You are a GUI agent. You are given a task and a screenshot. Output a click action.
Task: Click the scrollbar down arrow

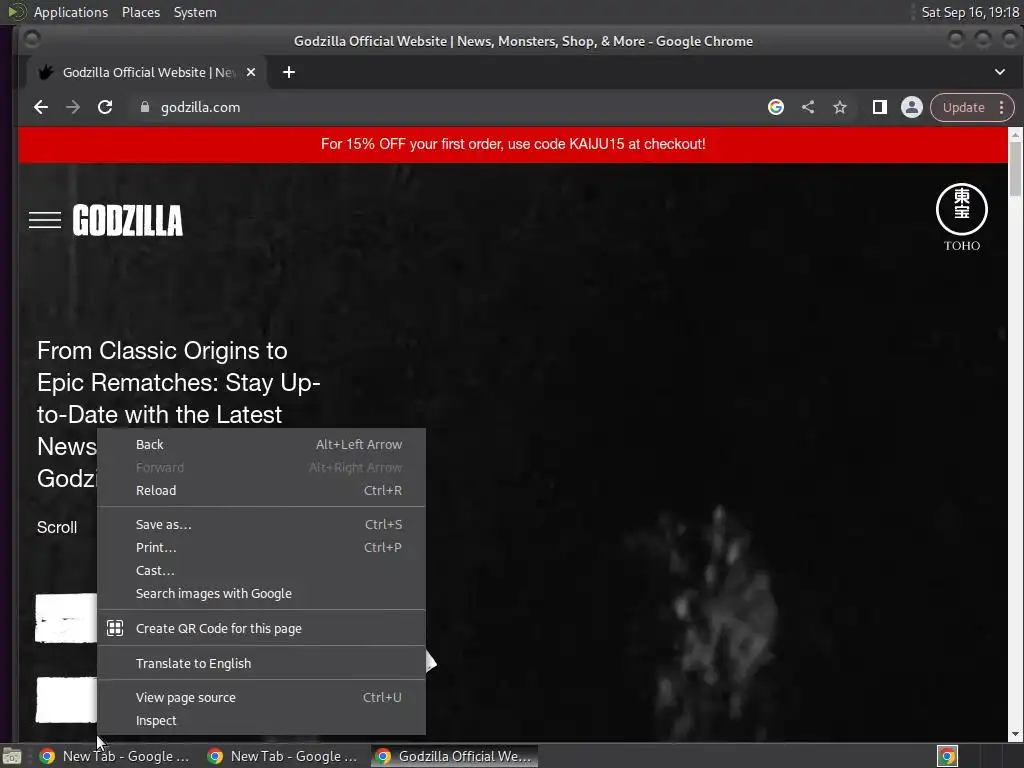click(1015, 734)
